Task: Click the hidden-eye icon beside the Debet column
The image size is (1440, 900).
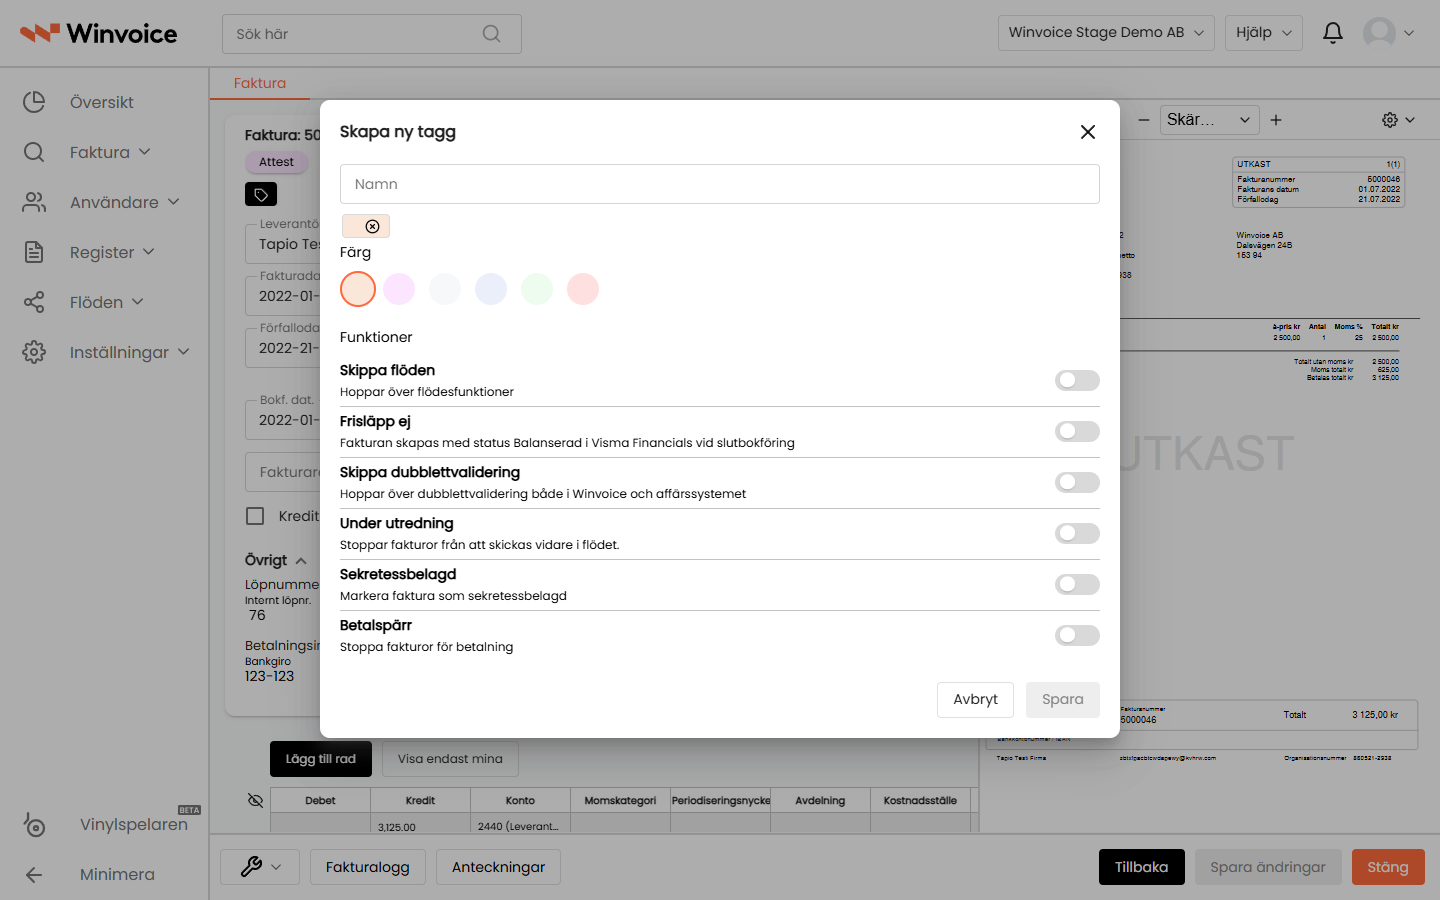Action: point(255,800)
